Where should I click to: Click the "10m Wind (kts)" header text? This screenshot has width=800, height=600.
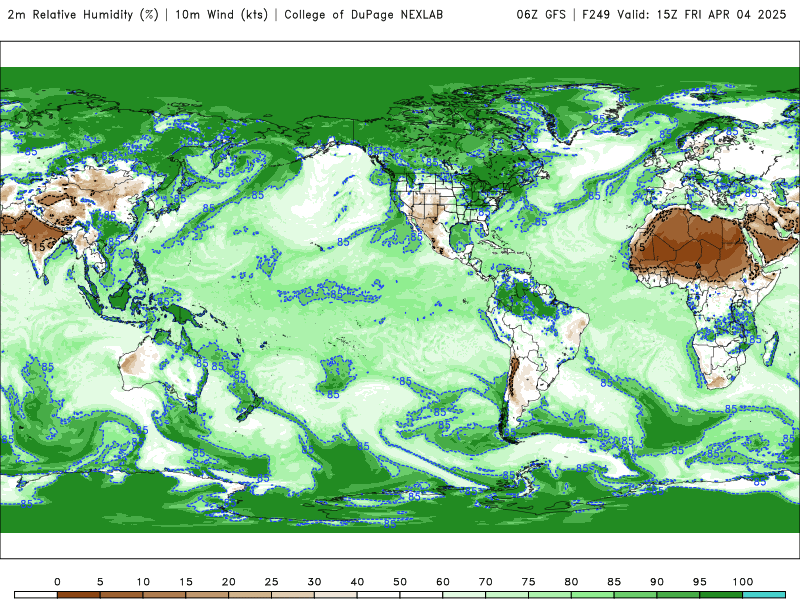(221, 15)
